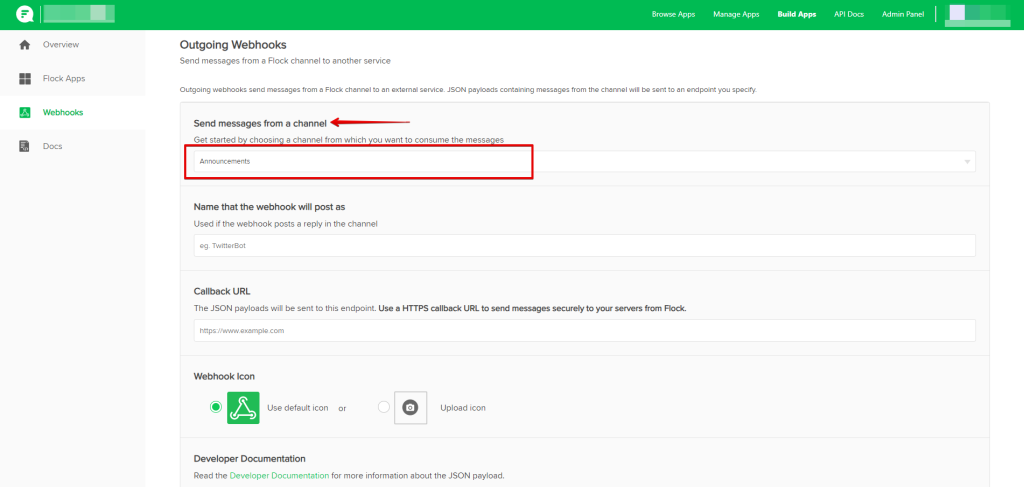The width and height of the screenshot is (1024, 487).
Task: Click the channel dropdown arrow
Action: click(967, 162)
